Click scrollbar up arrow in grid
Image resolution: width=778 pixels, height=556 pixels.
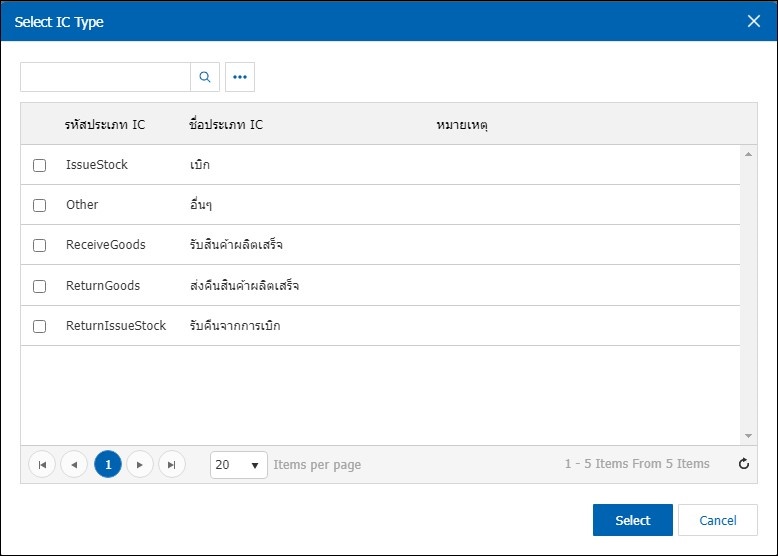748,154
